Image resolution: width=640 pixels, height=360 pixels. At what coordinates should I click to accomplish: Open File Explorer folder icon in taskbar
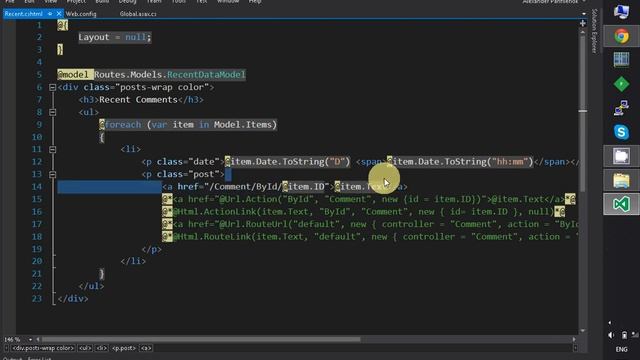(x=621, y=180)
